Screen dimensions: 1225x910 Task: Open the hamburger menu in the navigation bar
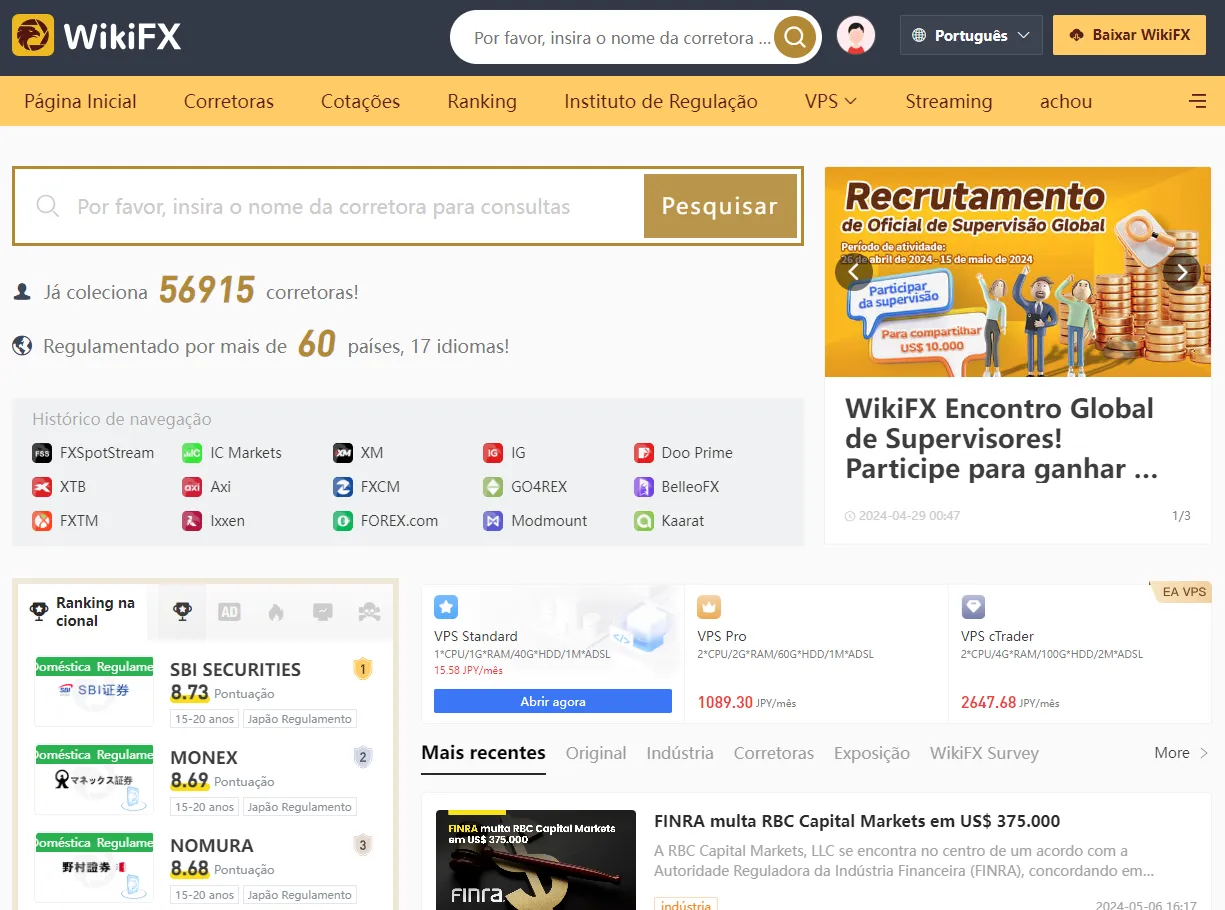coord(1197,101)
